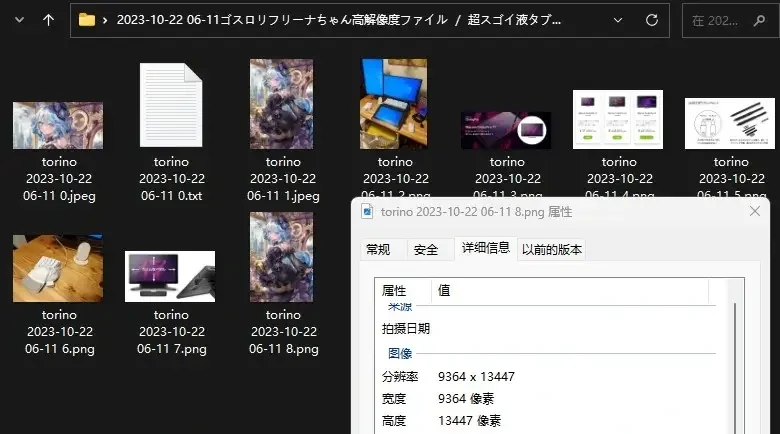The height and width of the screenshot is (434, 780).
Task: Select the 06-11 3.png dark banner thumbnail
Action: tap(506, 130)
